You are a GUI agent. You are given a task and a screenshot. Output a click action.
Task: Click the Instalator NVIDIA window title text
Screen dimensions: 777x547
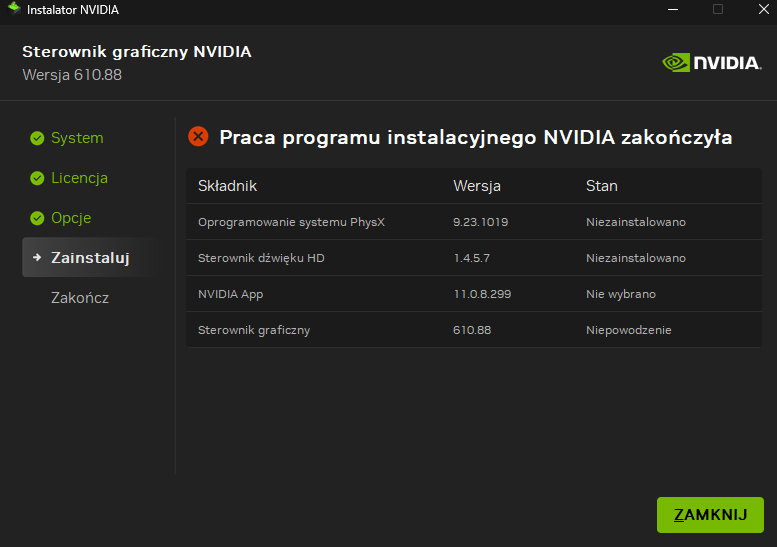pyautogui.click(x=73, y=10)
